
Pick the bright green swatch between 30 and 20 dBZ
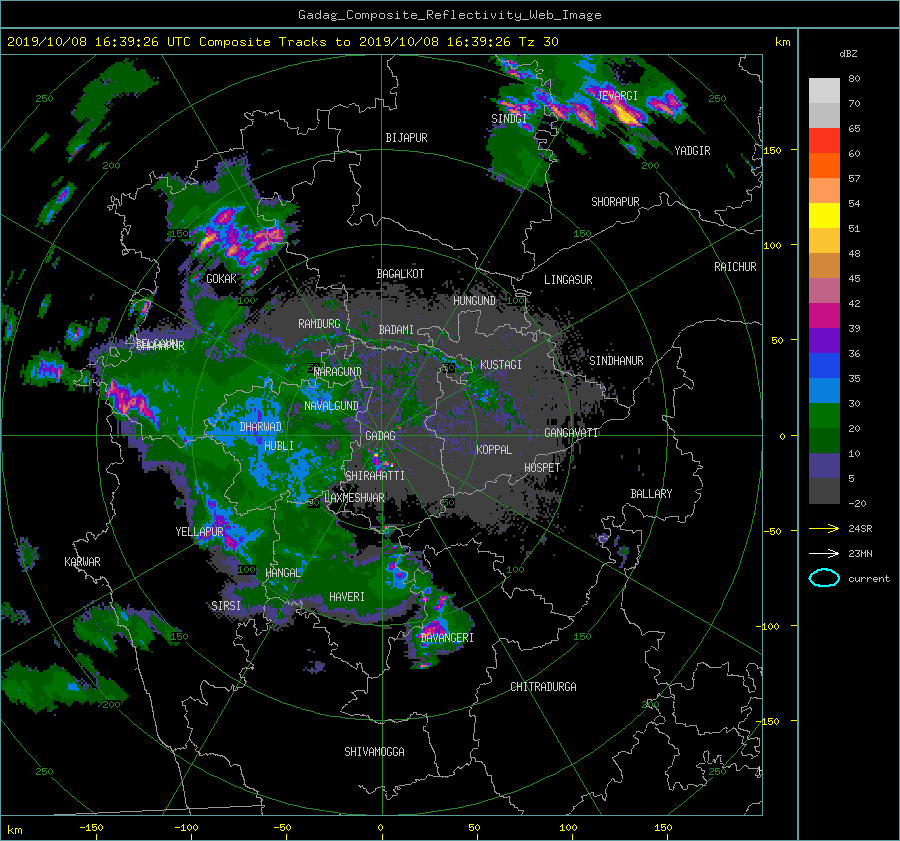[x=824, y=416]
